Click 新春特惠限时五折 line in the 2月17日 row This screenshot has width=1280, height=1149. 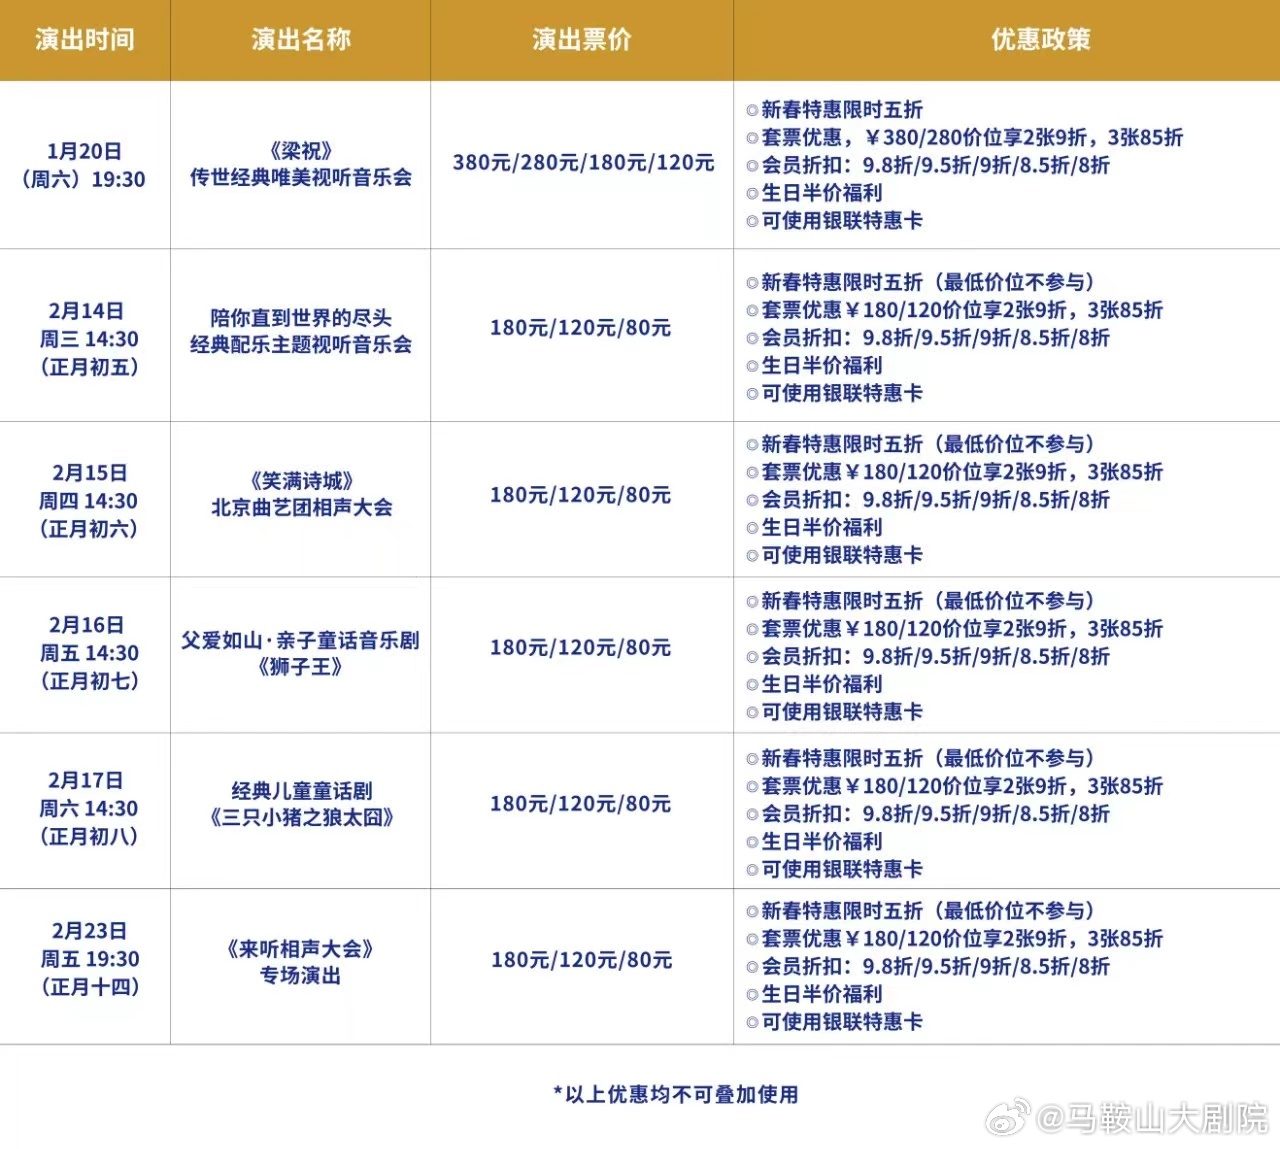click(921, 758)
